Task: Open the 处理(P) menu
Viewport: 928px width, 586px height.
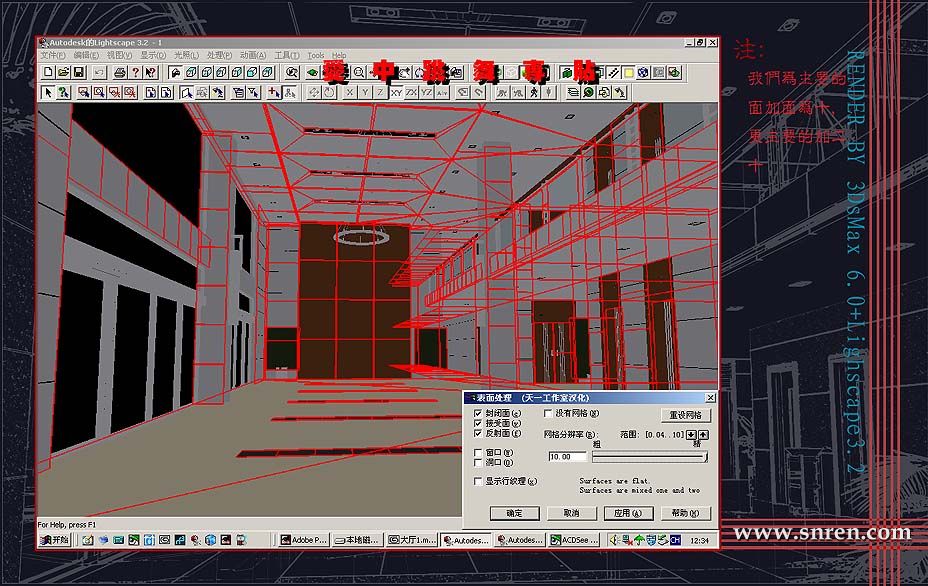Action: 219,55
